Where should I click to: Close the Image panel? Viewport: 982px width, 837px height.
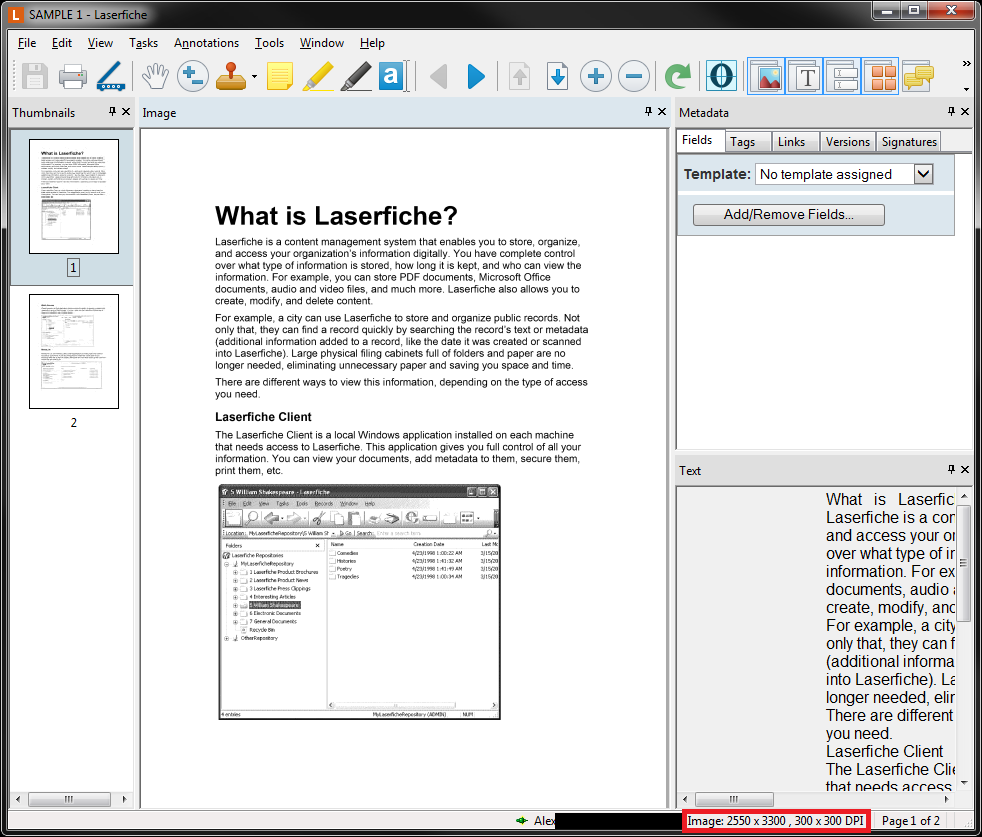pos(662,112)
